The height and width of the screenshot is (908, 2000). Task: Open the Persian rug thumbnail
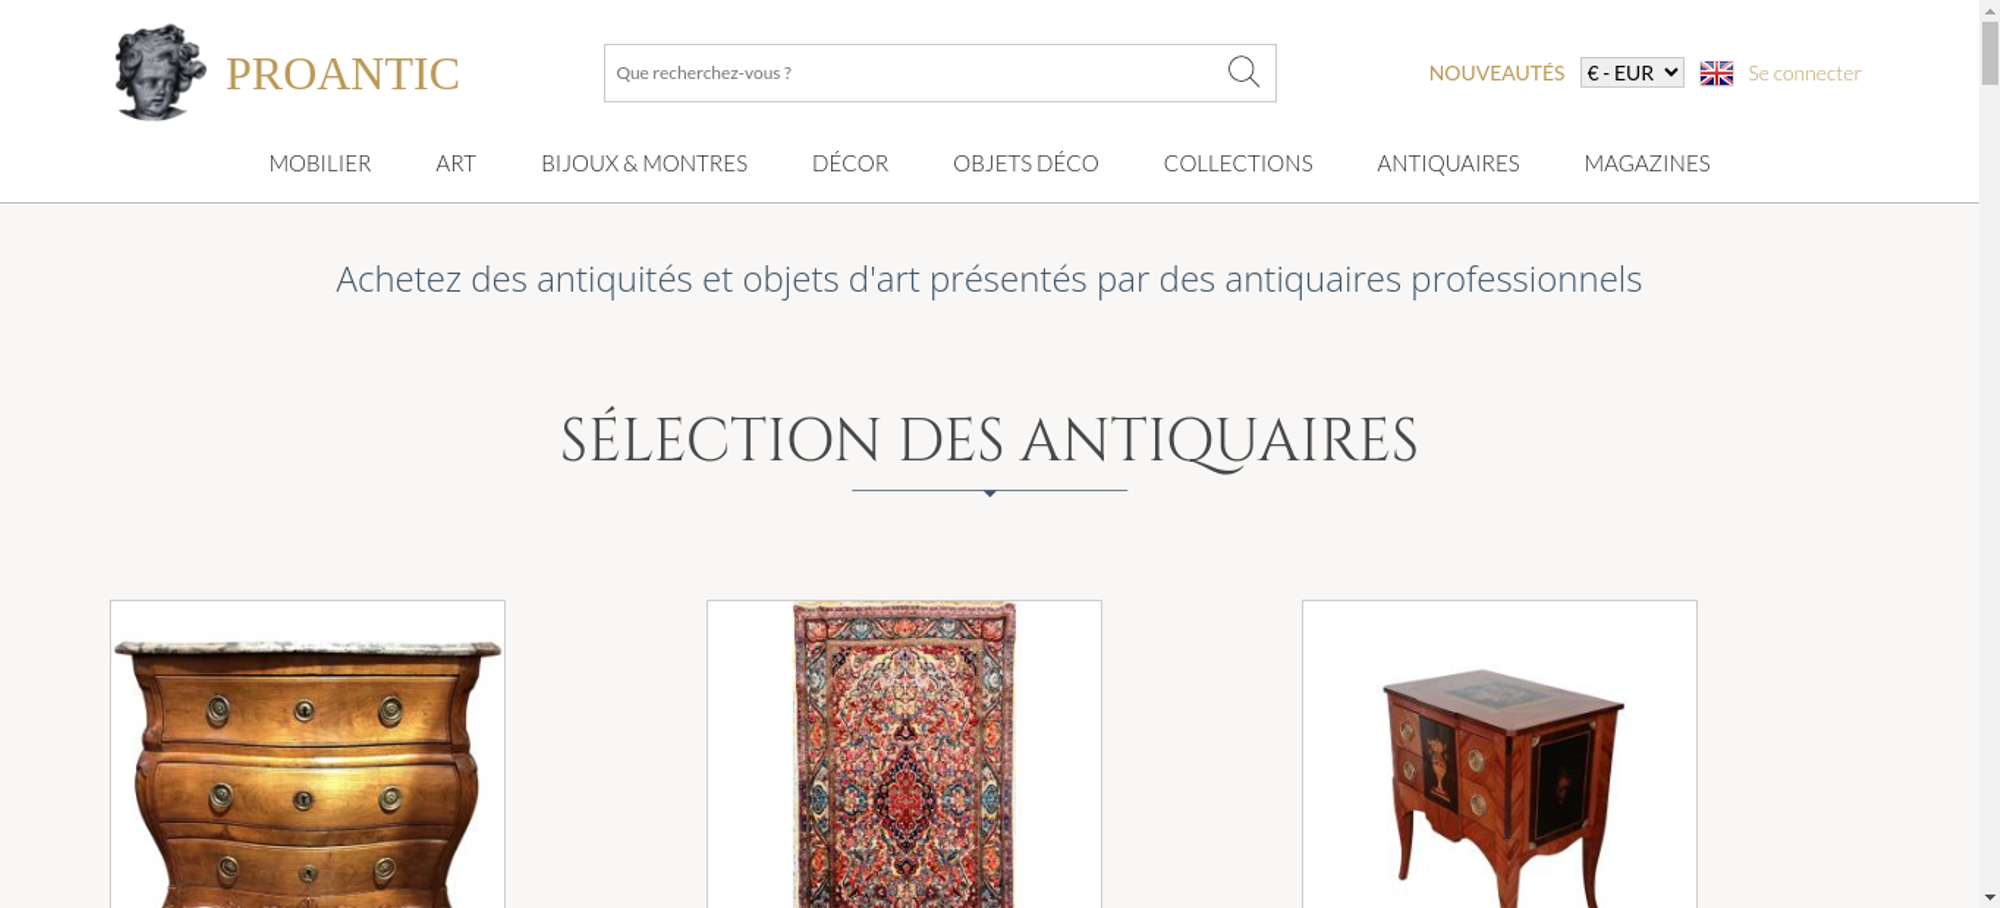pos(904,760)
